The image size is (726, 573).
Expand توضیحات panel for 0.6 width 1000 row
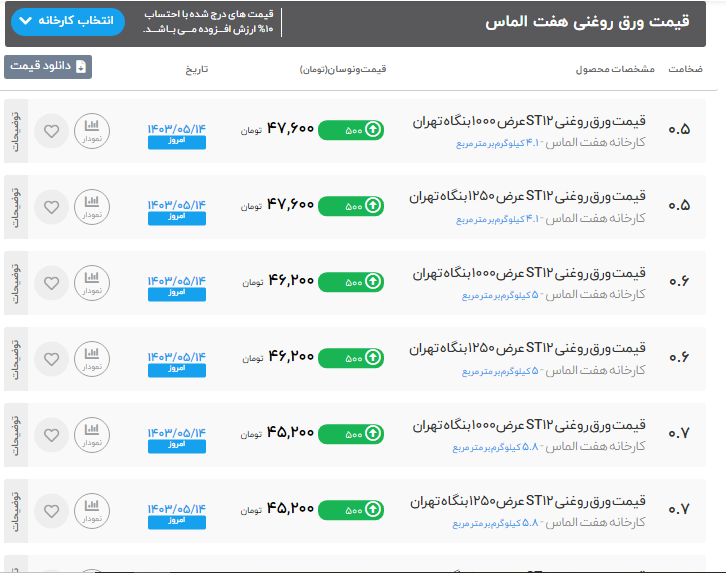click(x=15, y=282)
